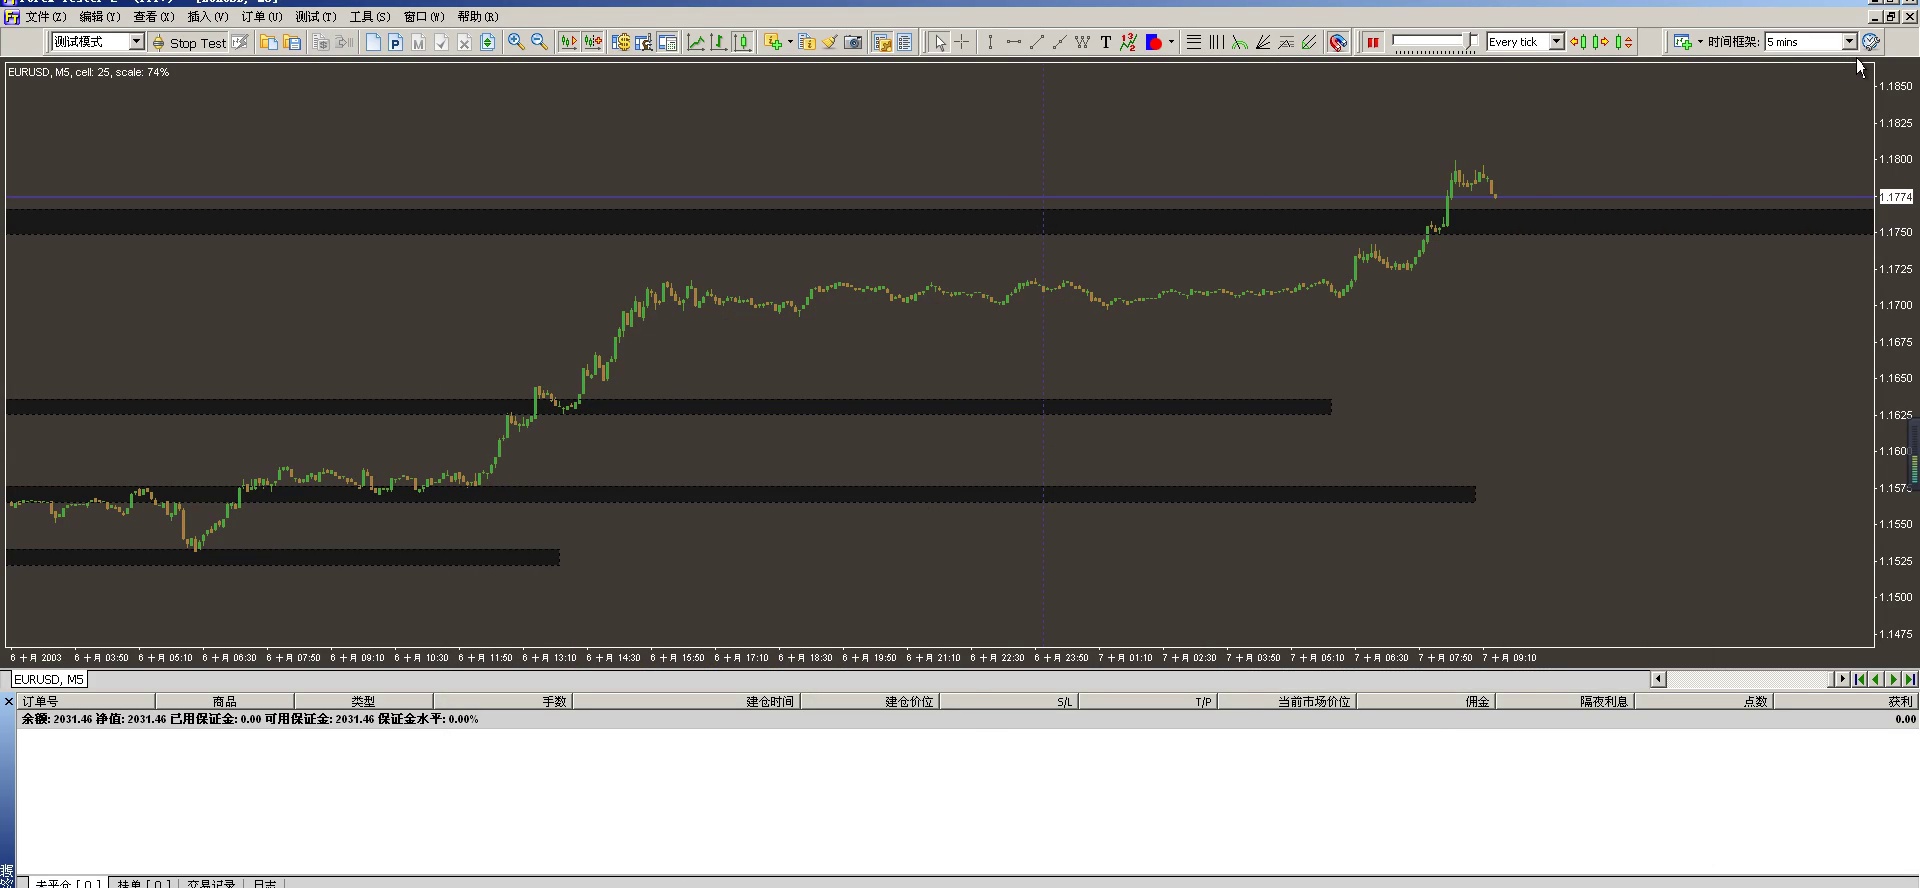Screen dimensions: 1920x888
Task: Click the chart horizontal scrollbar left arrow
Action: tap(1658, 680)
